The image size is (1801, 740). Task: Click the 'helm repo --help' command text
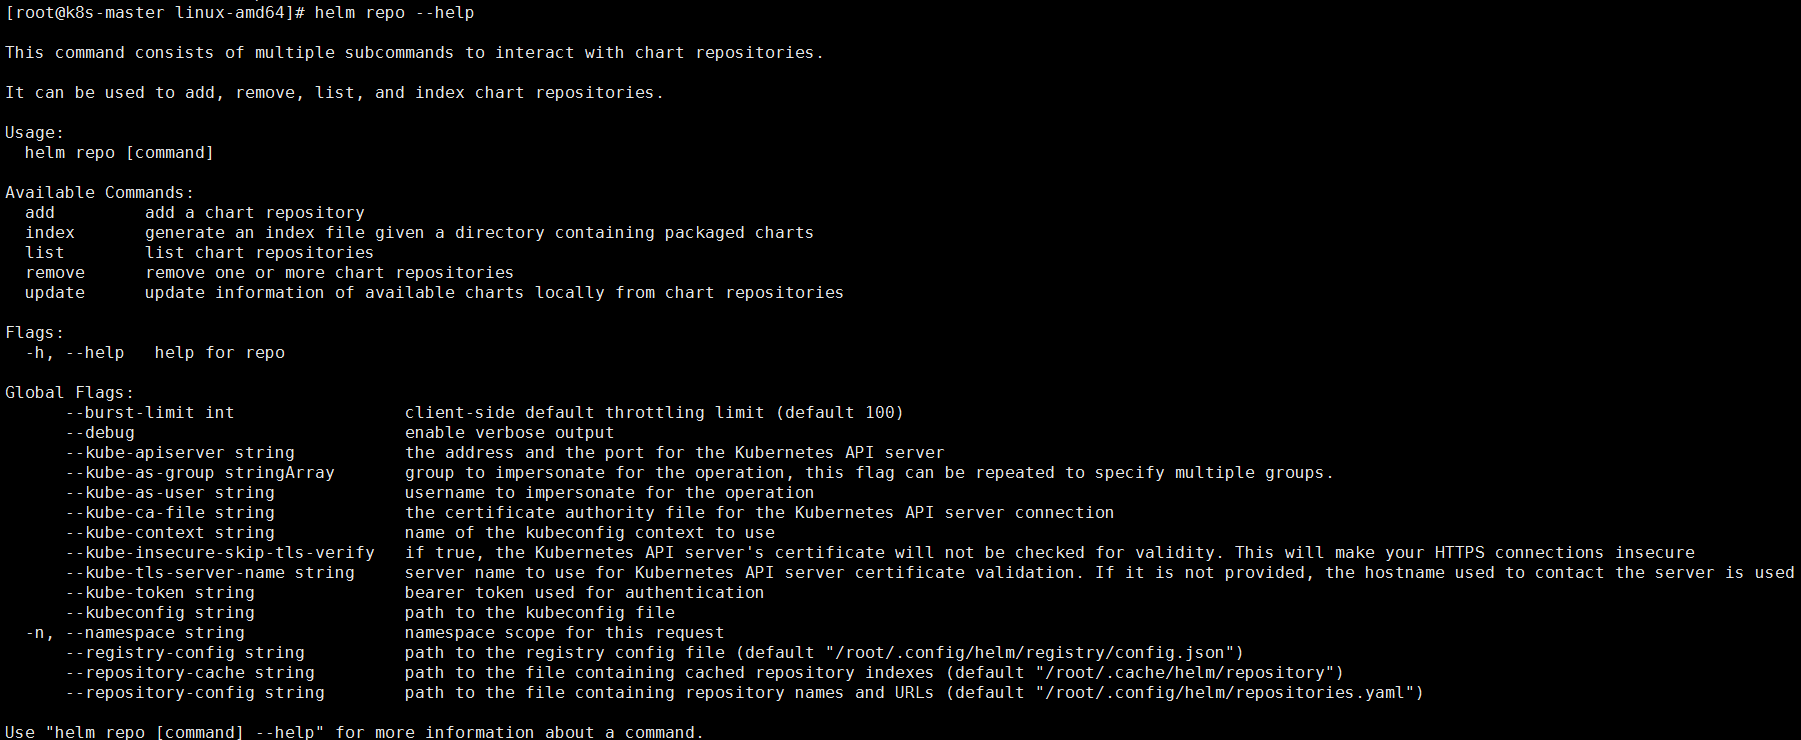pos(394,13)
